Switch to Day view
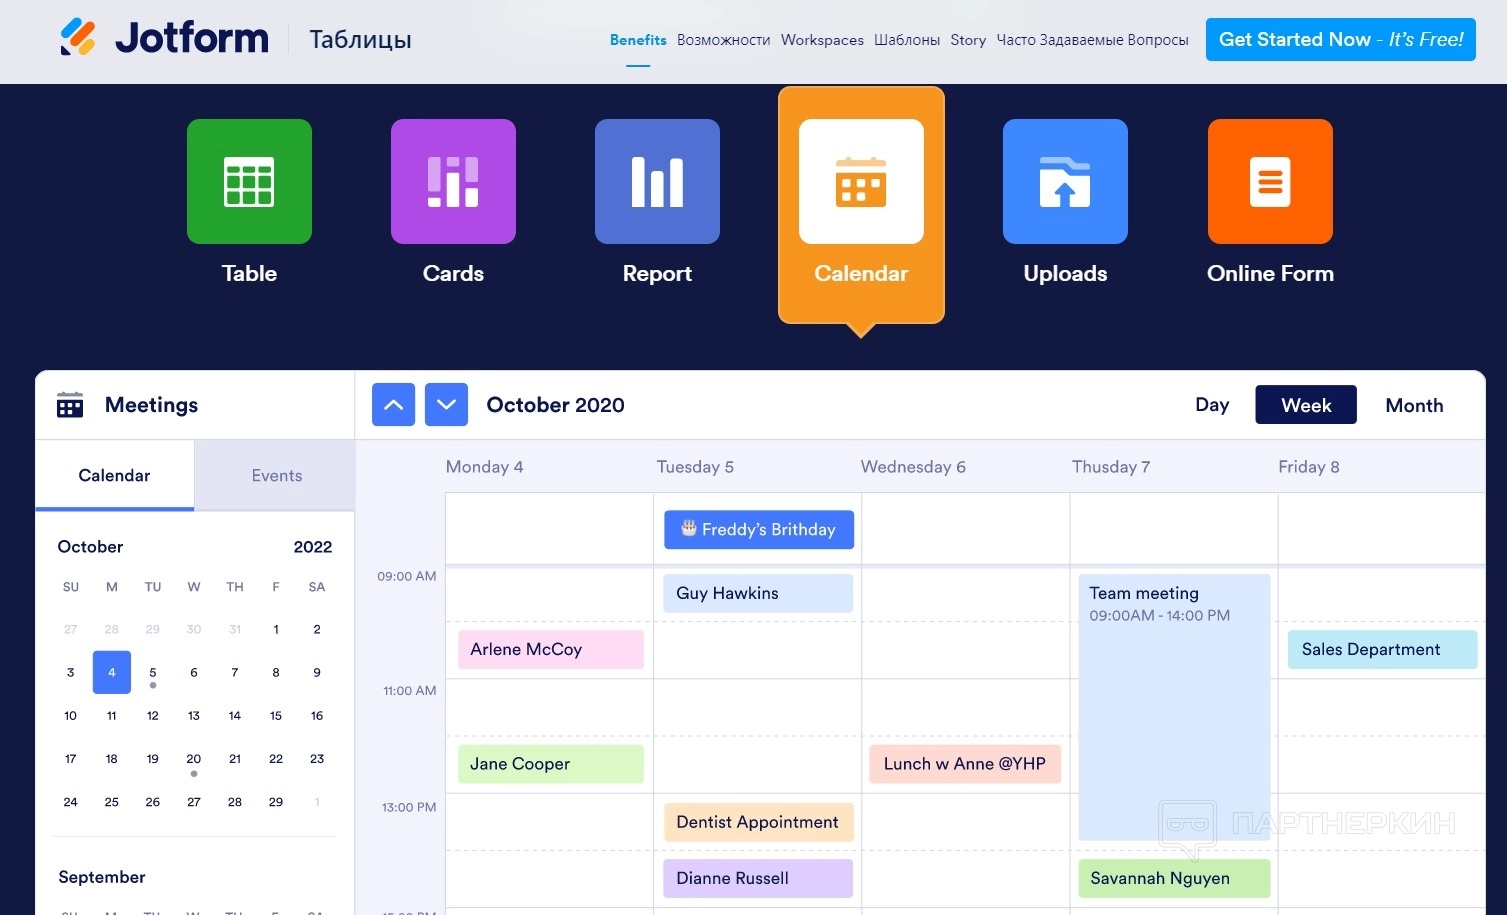Screen dimensions: 1507x915 pos(1212,405)
